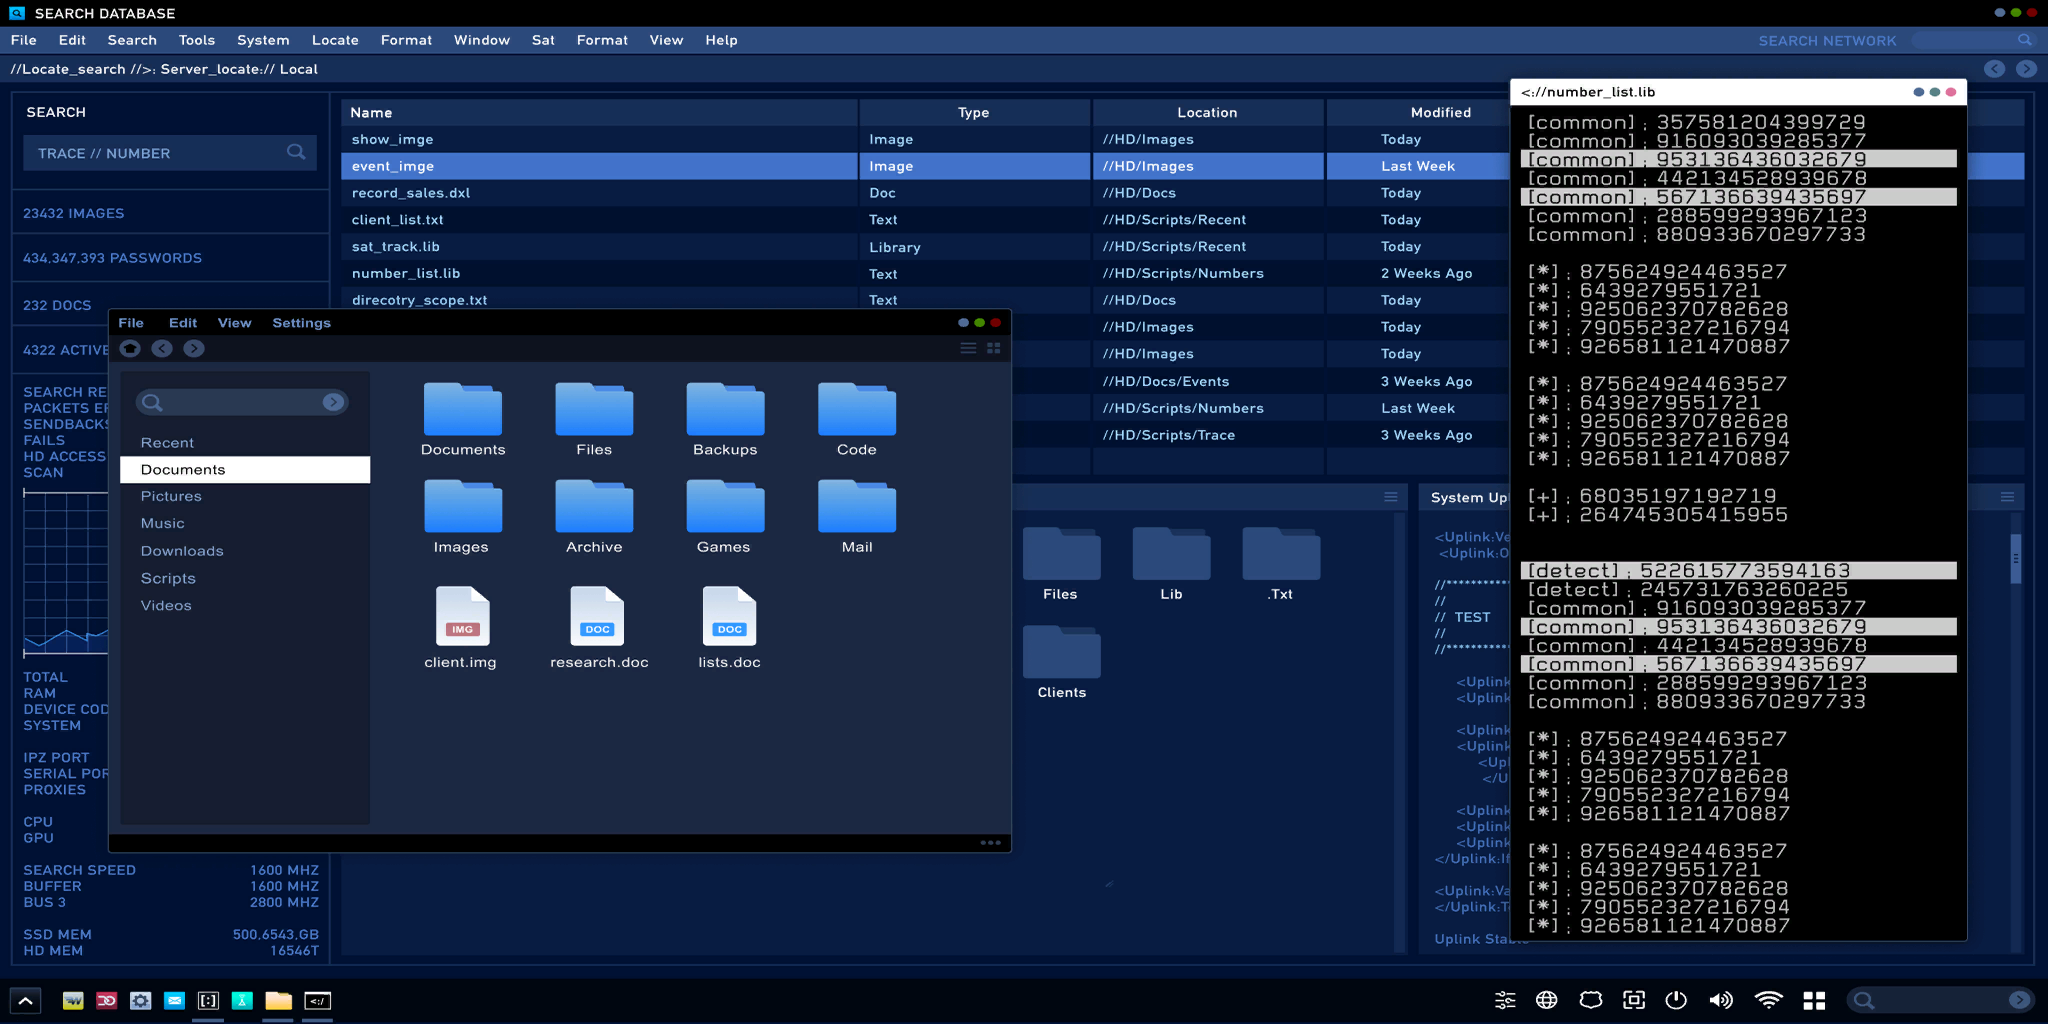
Task: Open the four-square grid icon in system tray
Action: pos(1814,1000)
